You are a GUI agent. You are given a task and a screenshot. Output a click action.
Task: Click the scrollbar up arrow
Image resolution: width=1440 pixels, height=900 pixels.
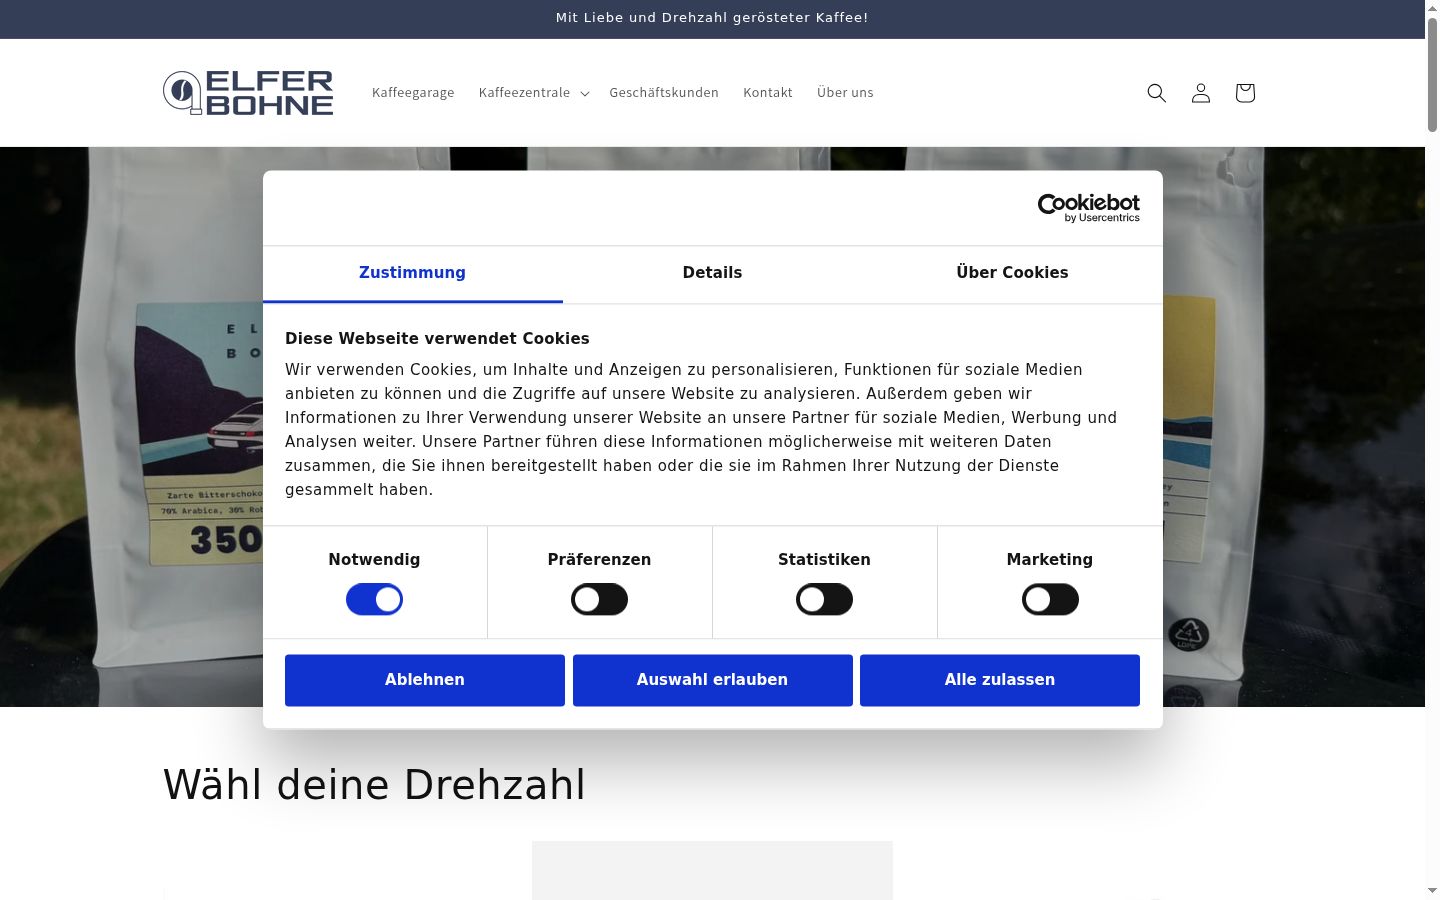[x=1432, y=7]
